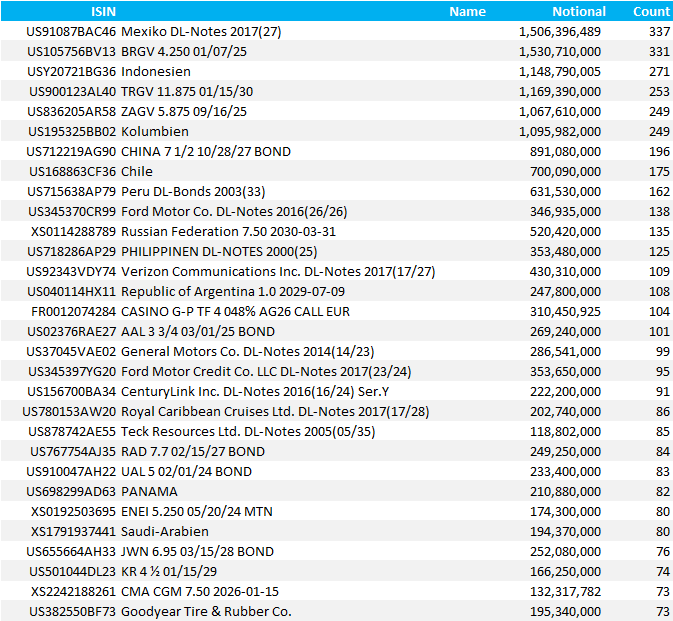This screenshot has height=621, width=673.
Task: Click the PANAMA name cell
Action: (x=149, y=492)
